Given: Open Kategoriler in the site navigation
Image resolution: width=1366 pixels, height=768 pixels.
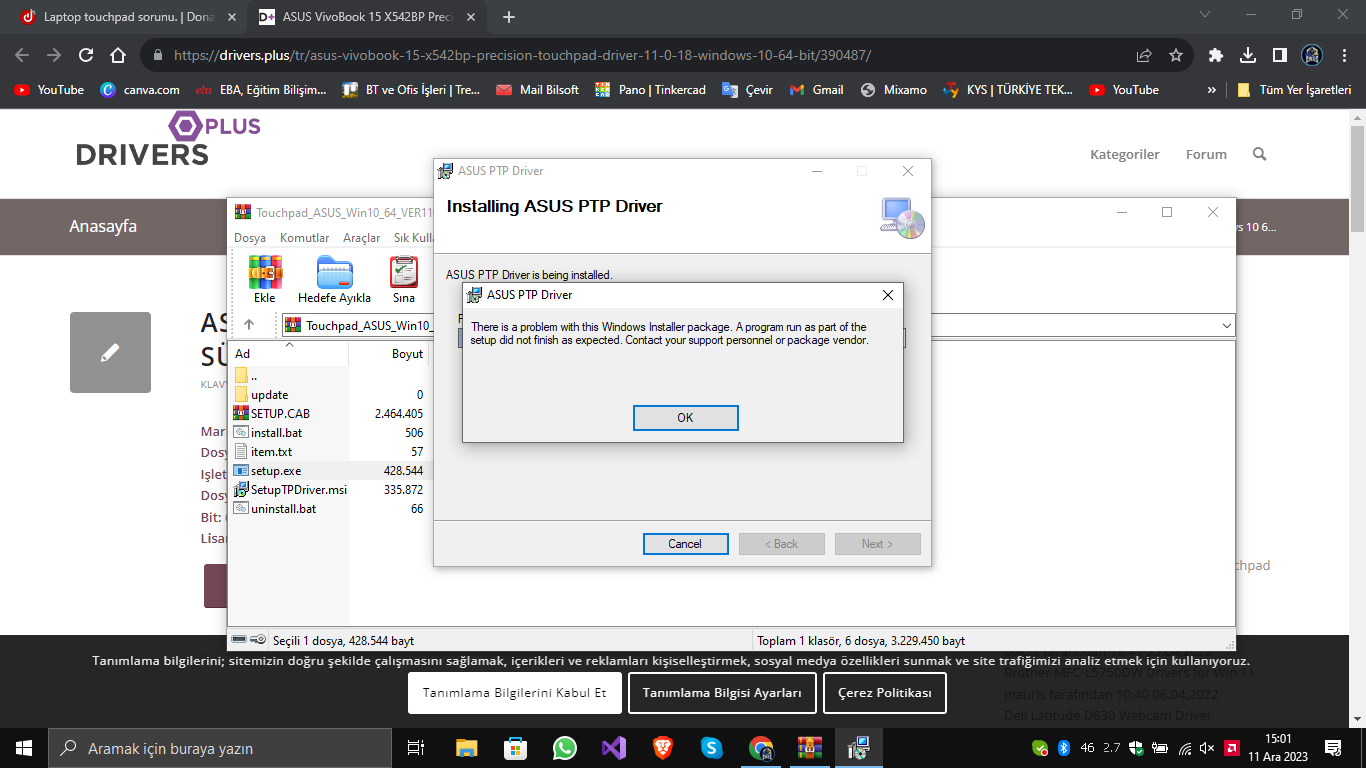Looking at the screenshot, I should pos(1125,154).
